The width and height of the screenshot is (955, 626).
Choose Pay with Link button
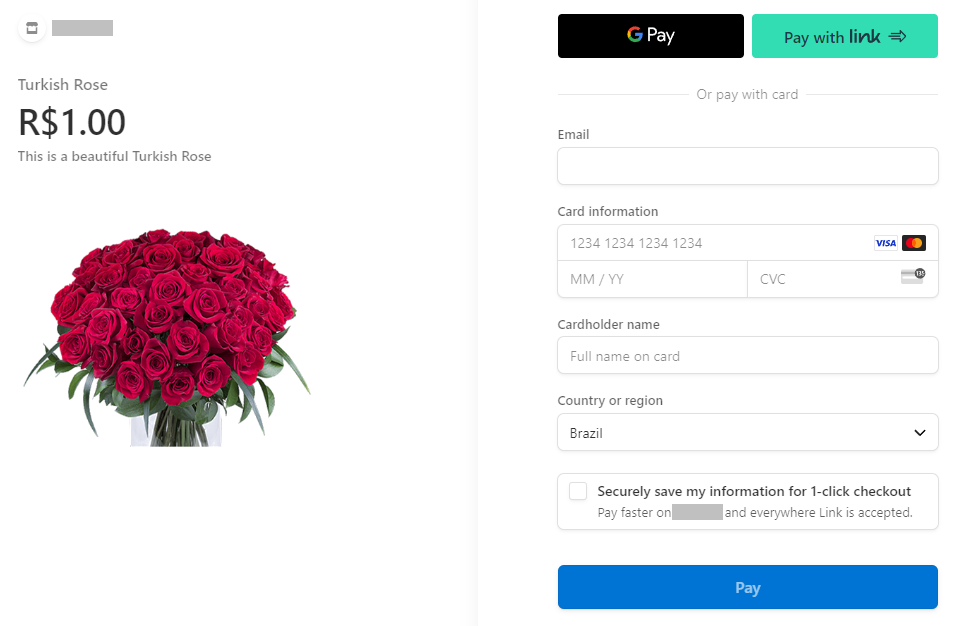[x=844, y=37]
